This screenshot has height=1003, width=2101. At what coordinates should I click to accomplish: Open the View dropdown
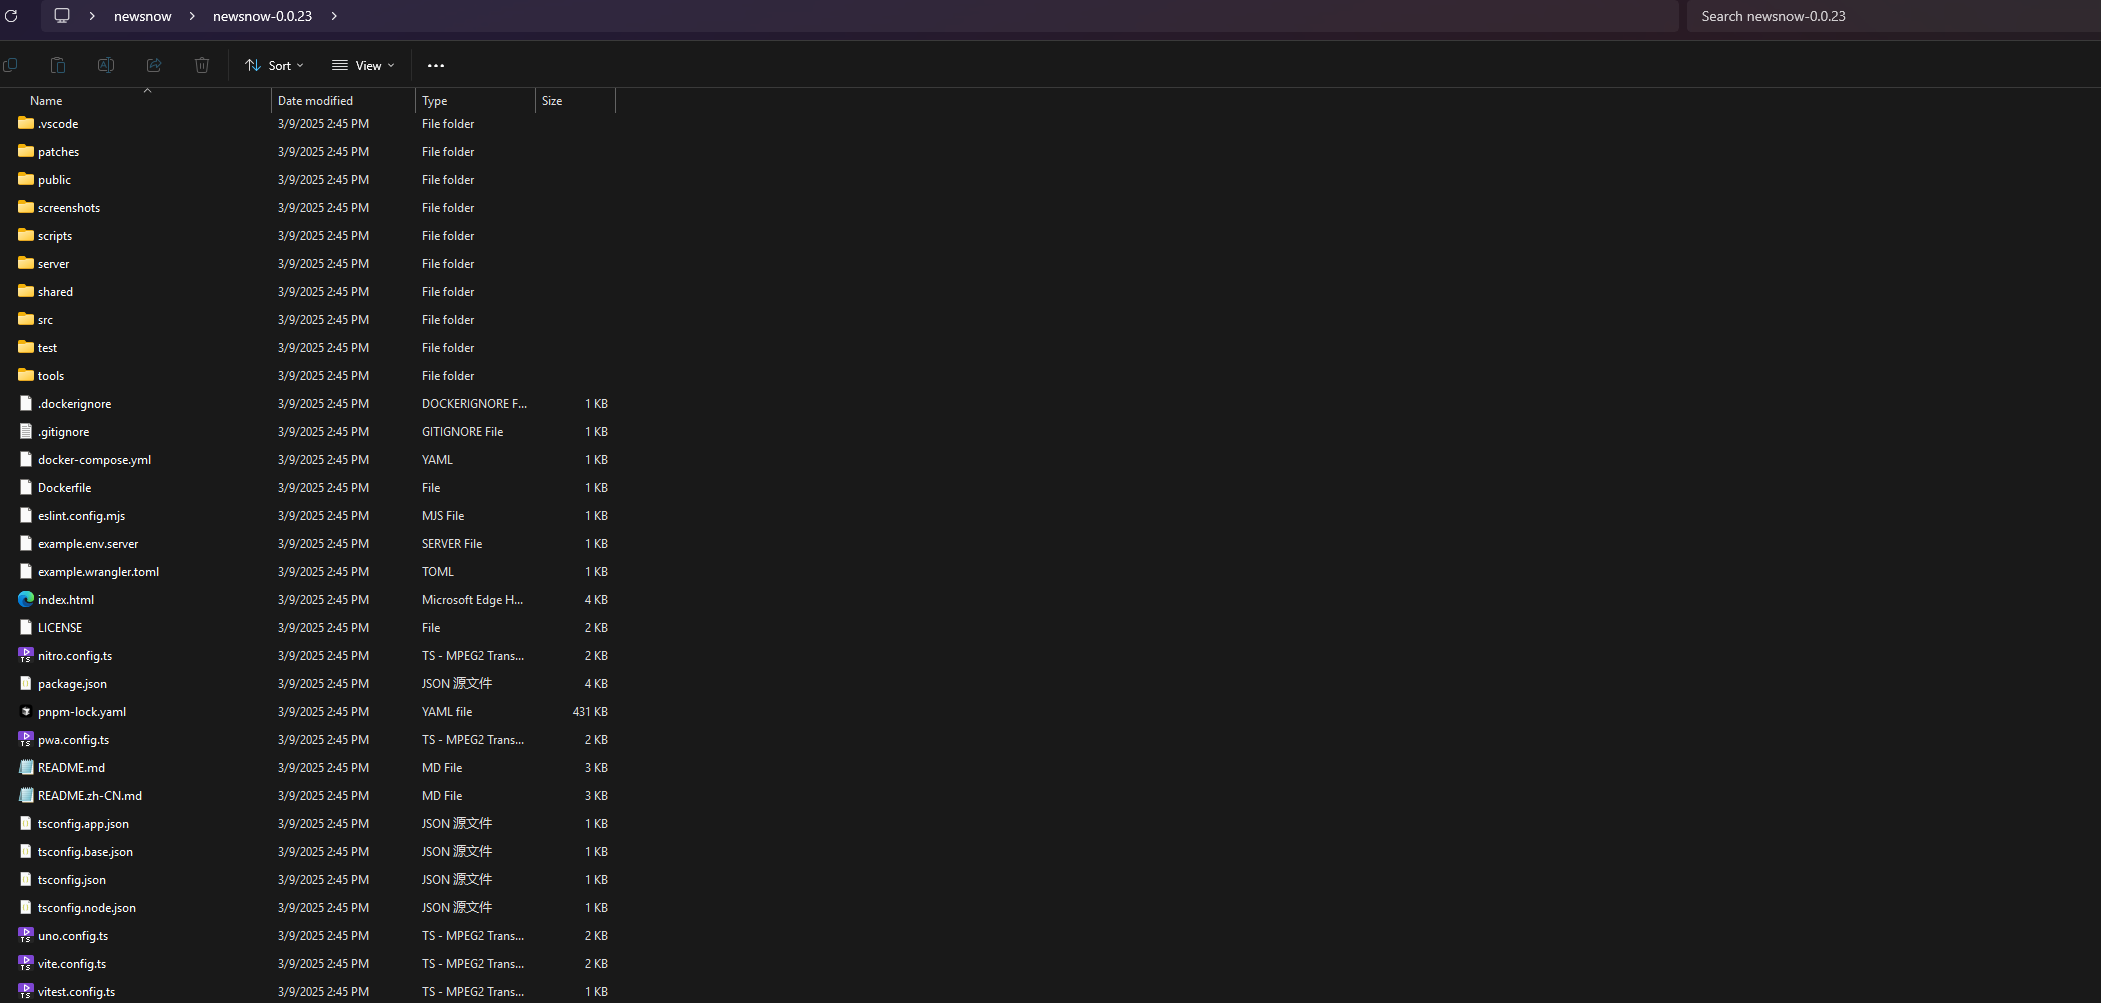tap(362, 64)
